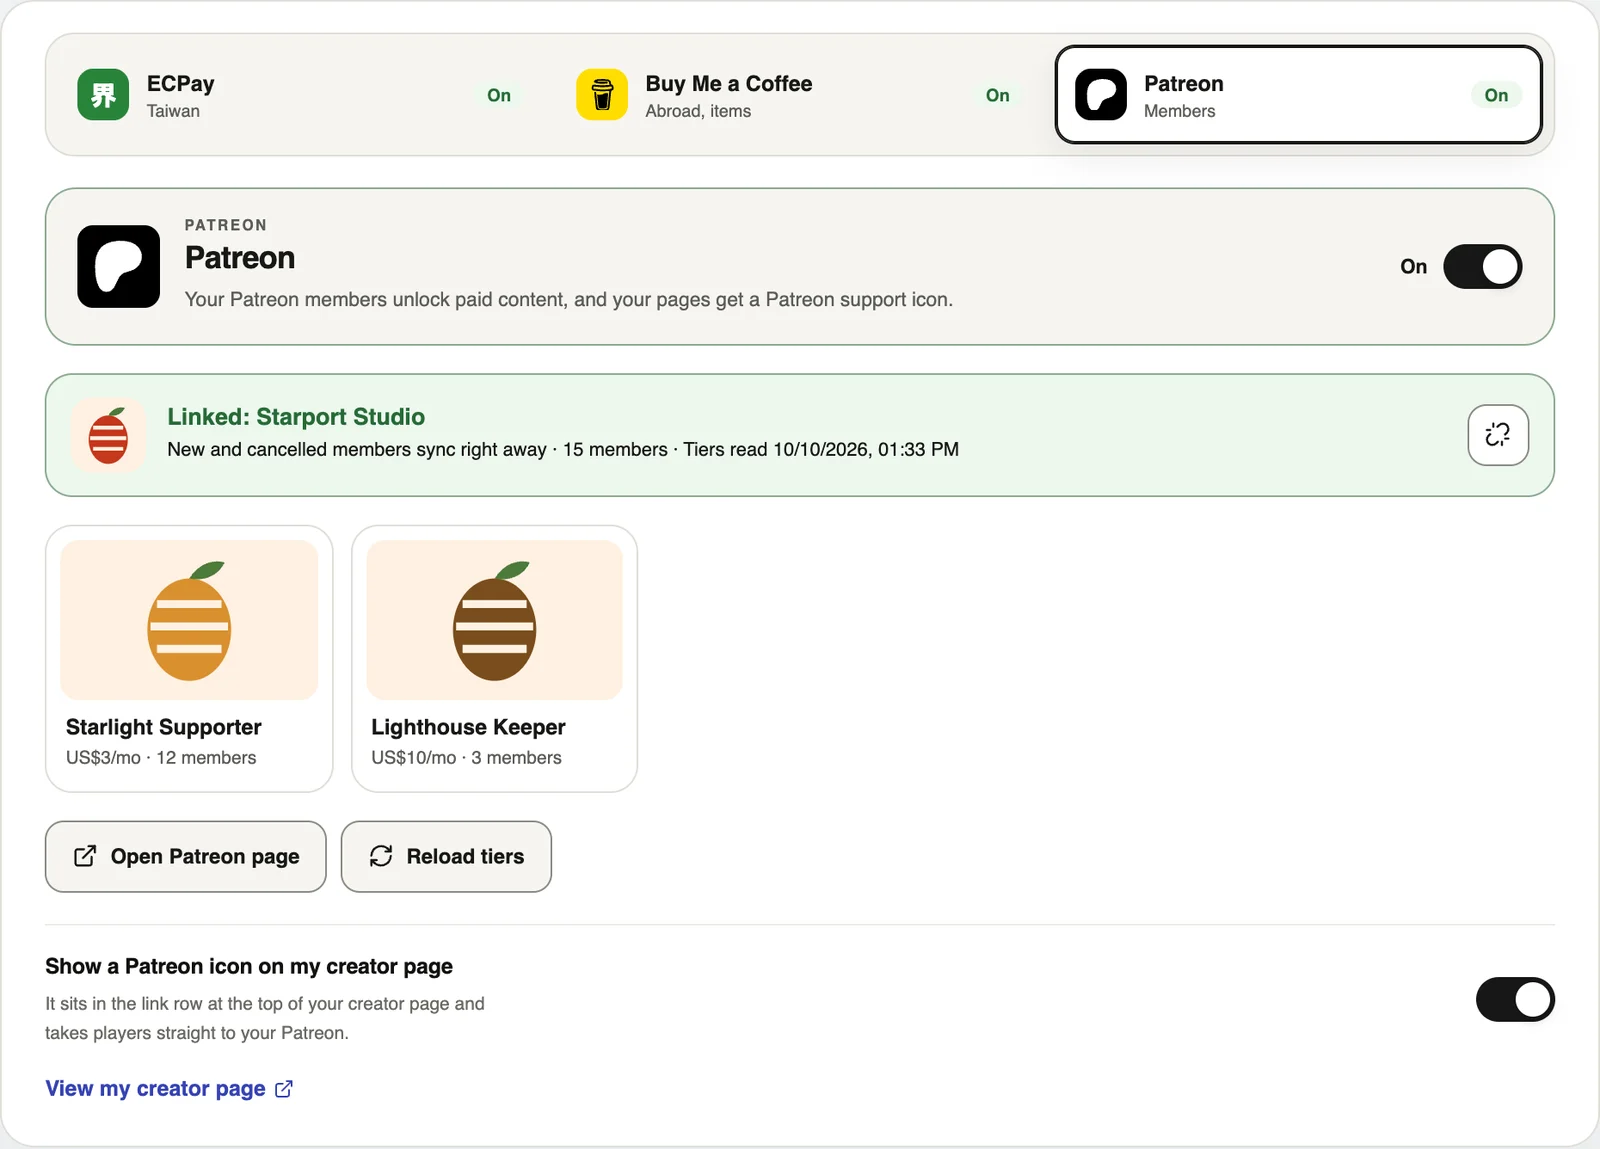Open the Starlight Supporter tier image
The width and height of the screenshot is (1600, 1149).
click(189, 620)
